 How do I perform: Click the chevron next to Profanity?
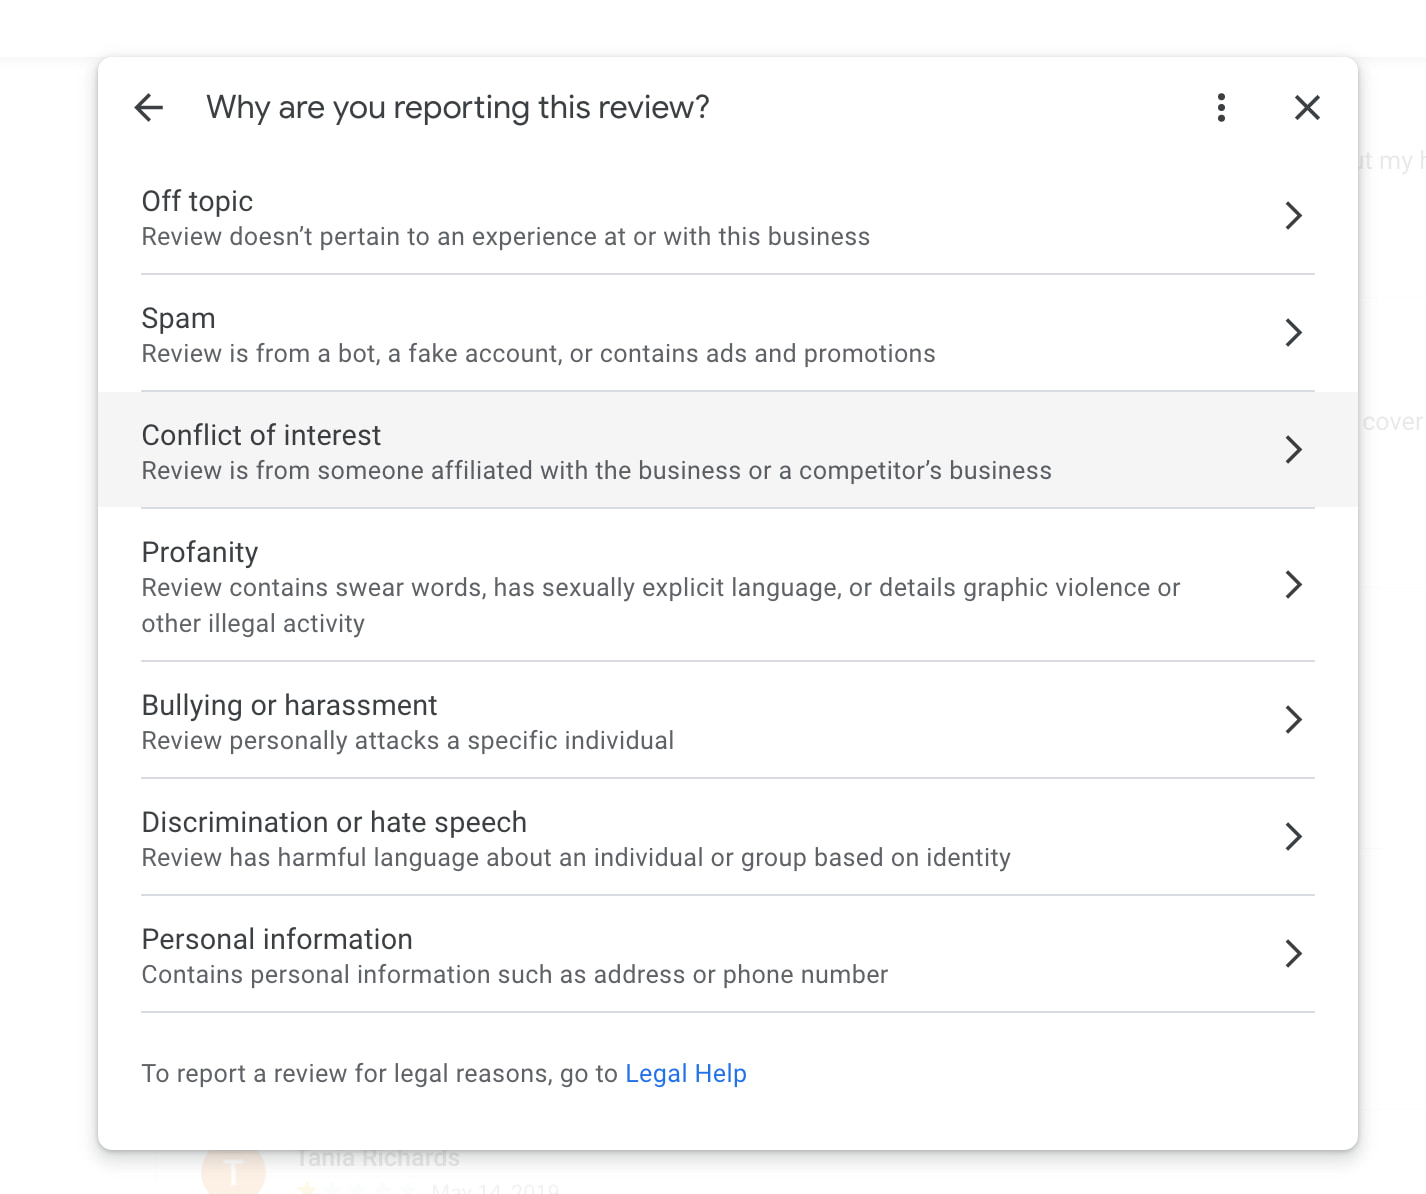click(1294, 585)
